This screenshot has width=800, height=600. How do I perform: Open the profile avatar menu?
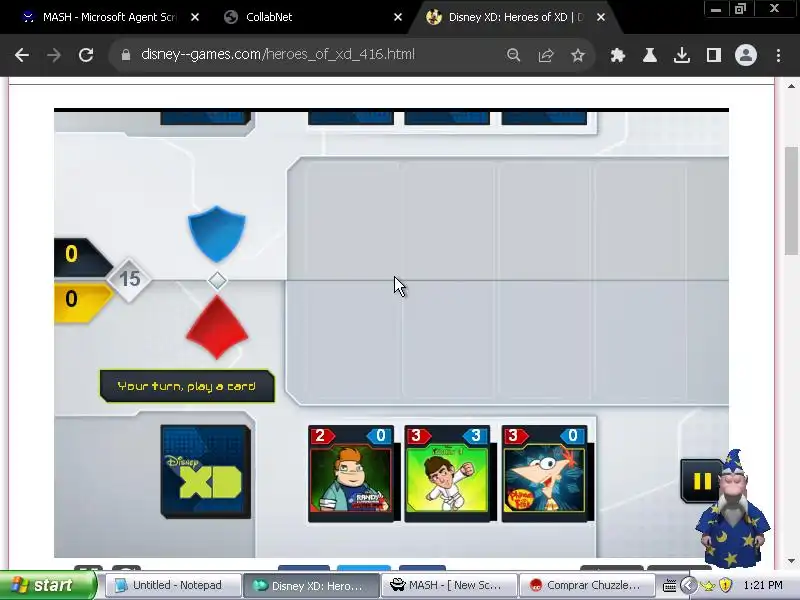click(745, 55)
